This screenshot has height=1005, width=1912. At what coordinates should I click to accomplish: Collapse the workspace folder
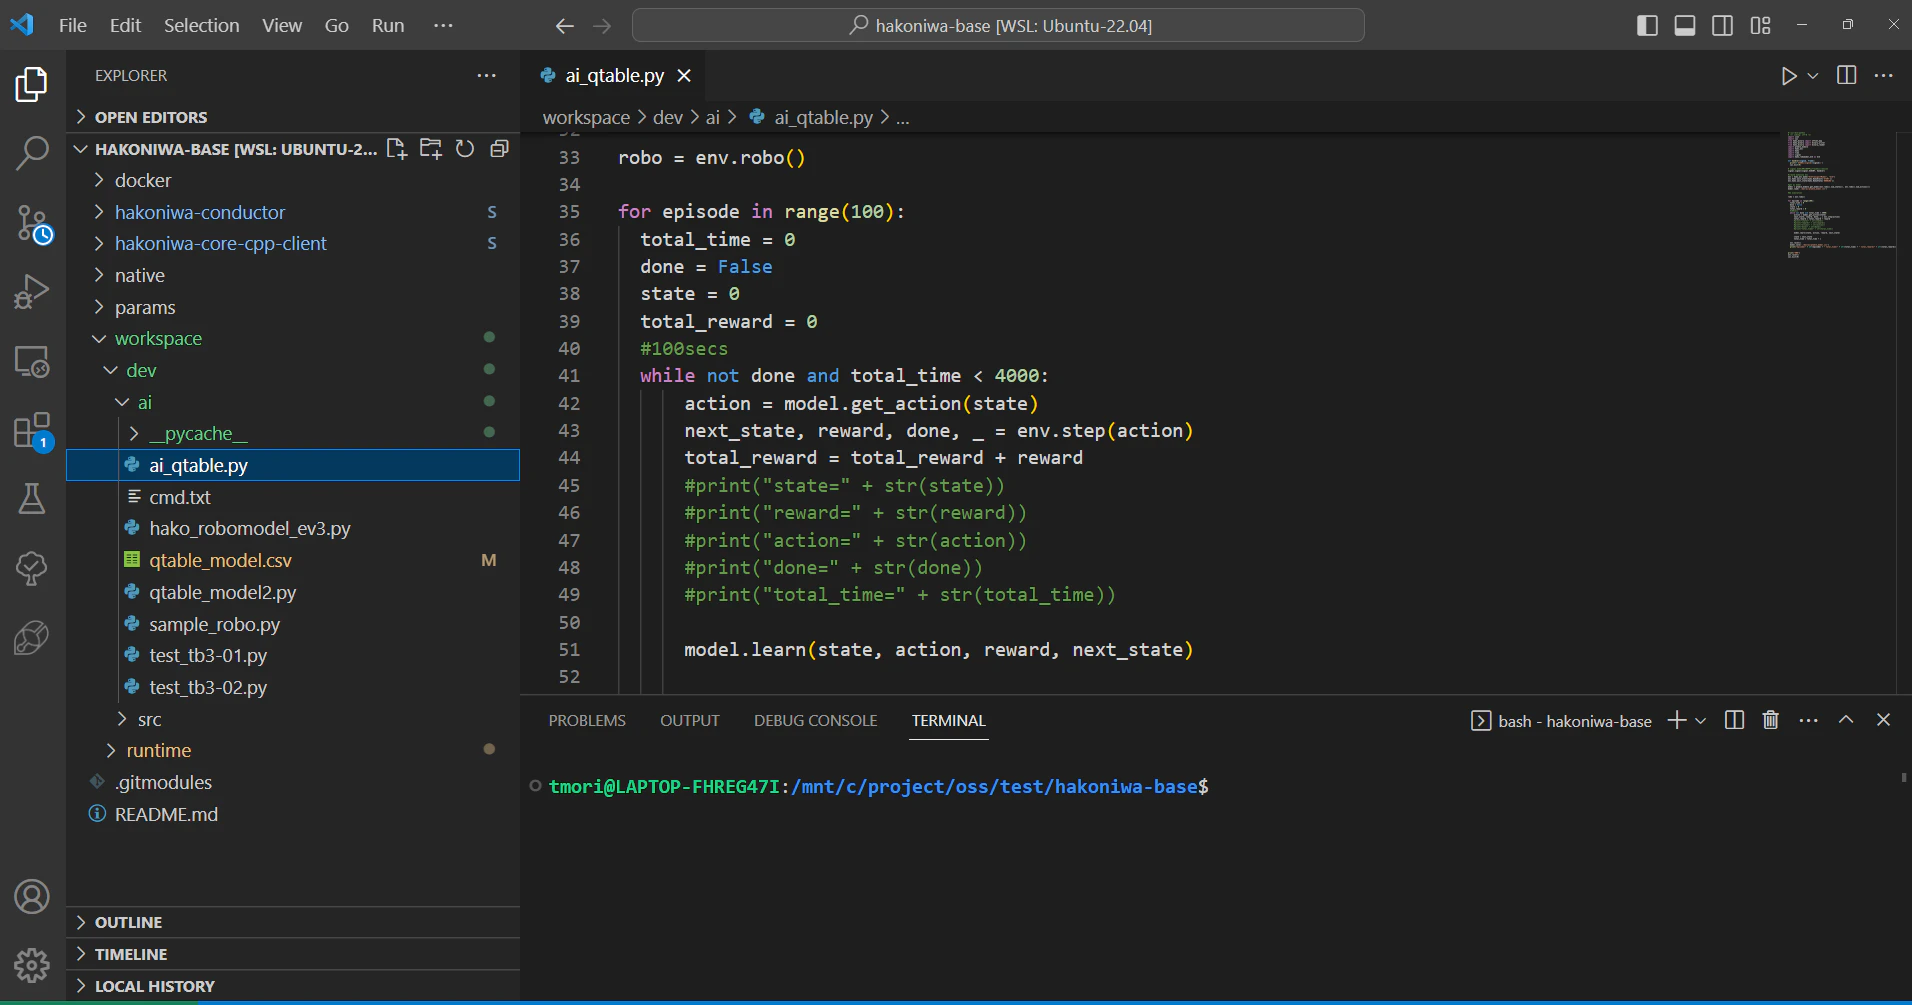tap(293, 338)
